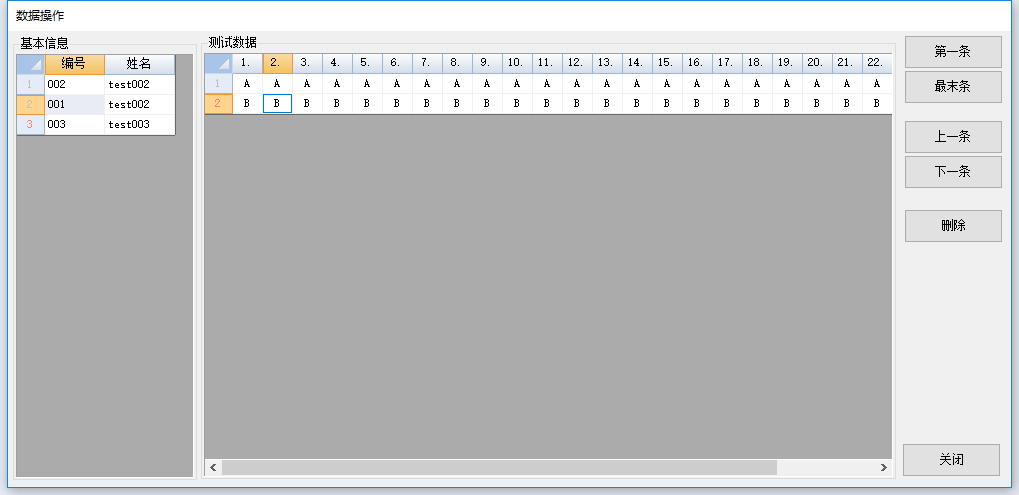Select row header 1 in 基本信息
This screenshot has width=1019, height=495.
[31, 84]
